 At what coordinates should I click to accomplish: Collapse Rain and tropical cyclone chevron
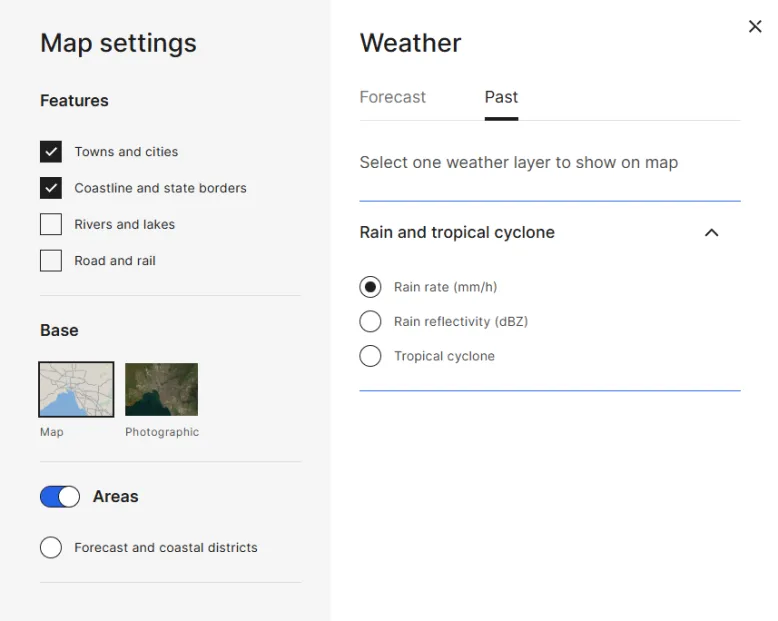click(x=711, y=233)
